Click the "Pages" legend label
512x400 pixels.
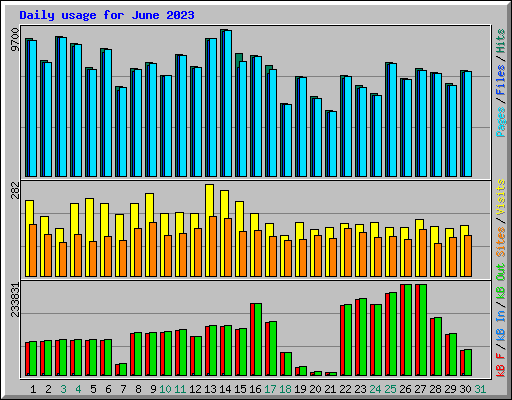501,122
